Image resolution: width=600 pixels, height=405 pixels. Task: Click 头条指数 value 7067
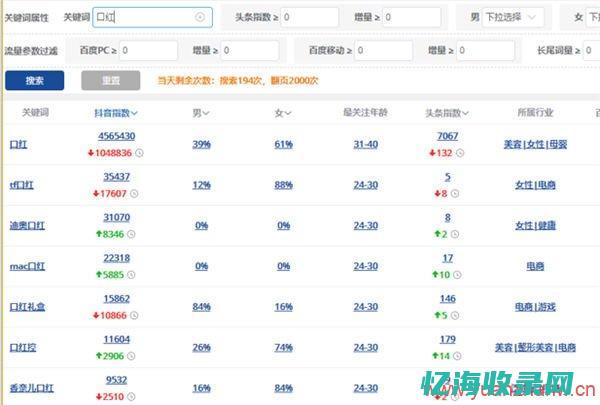(448, 136)
